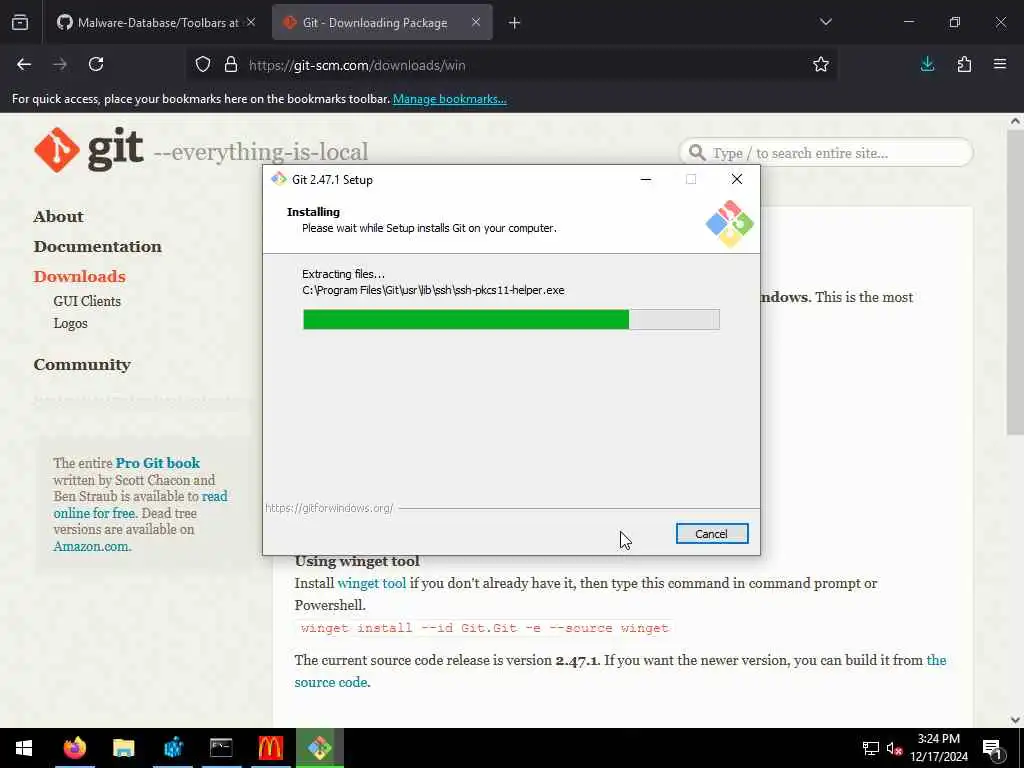1024x768 pixels.
Task: Click the Git Setup taskbar icon
Action: click(x=319, y=748)
